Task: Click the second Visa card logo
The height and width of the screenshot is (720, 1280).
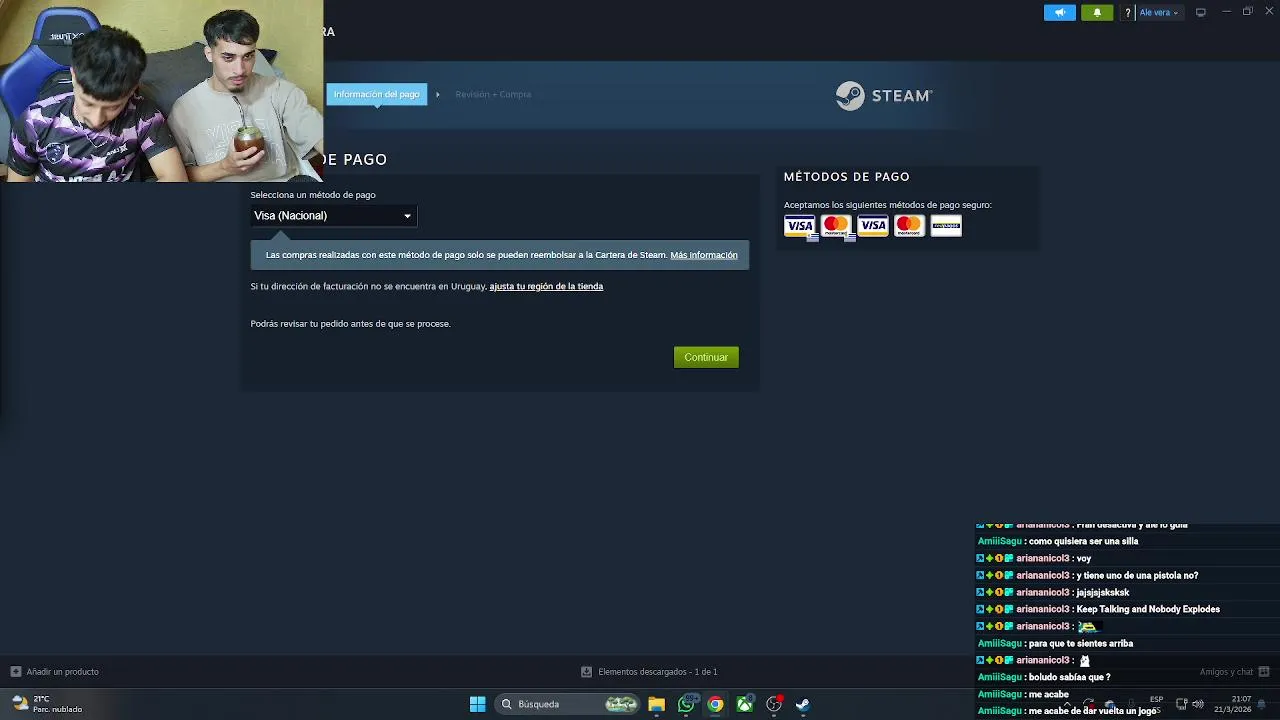Action: tap(873, 226)
